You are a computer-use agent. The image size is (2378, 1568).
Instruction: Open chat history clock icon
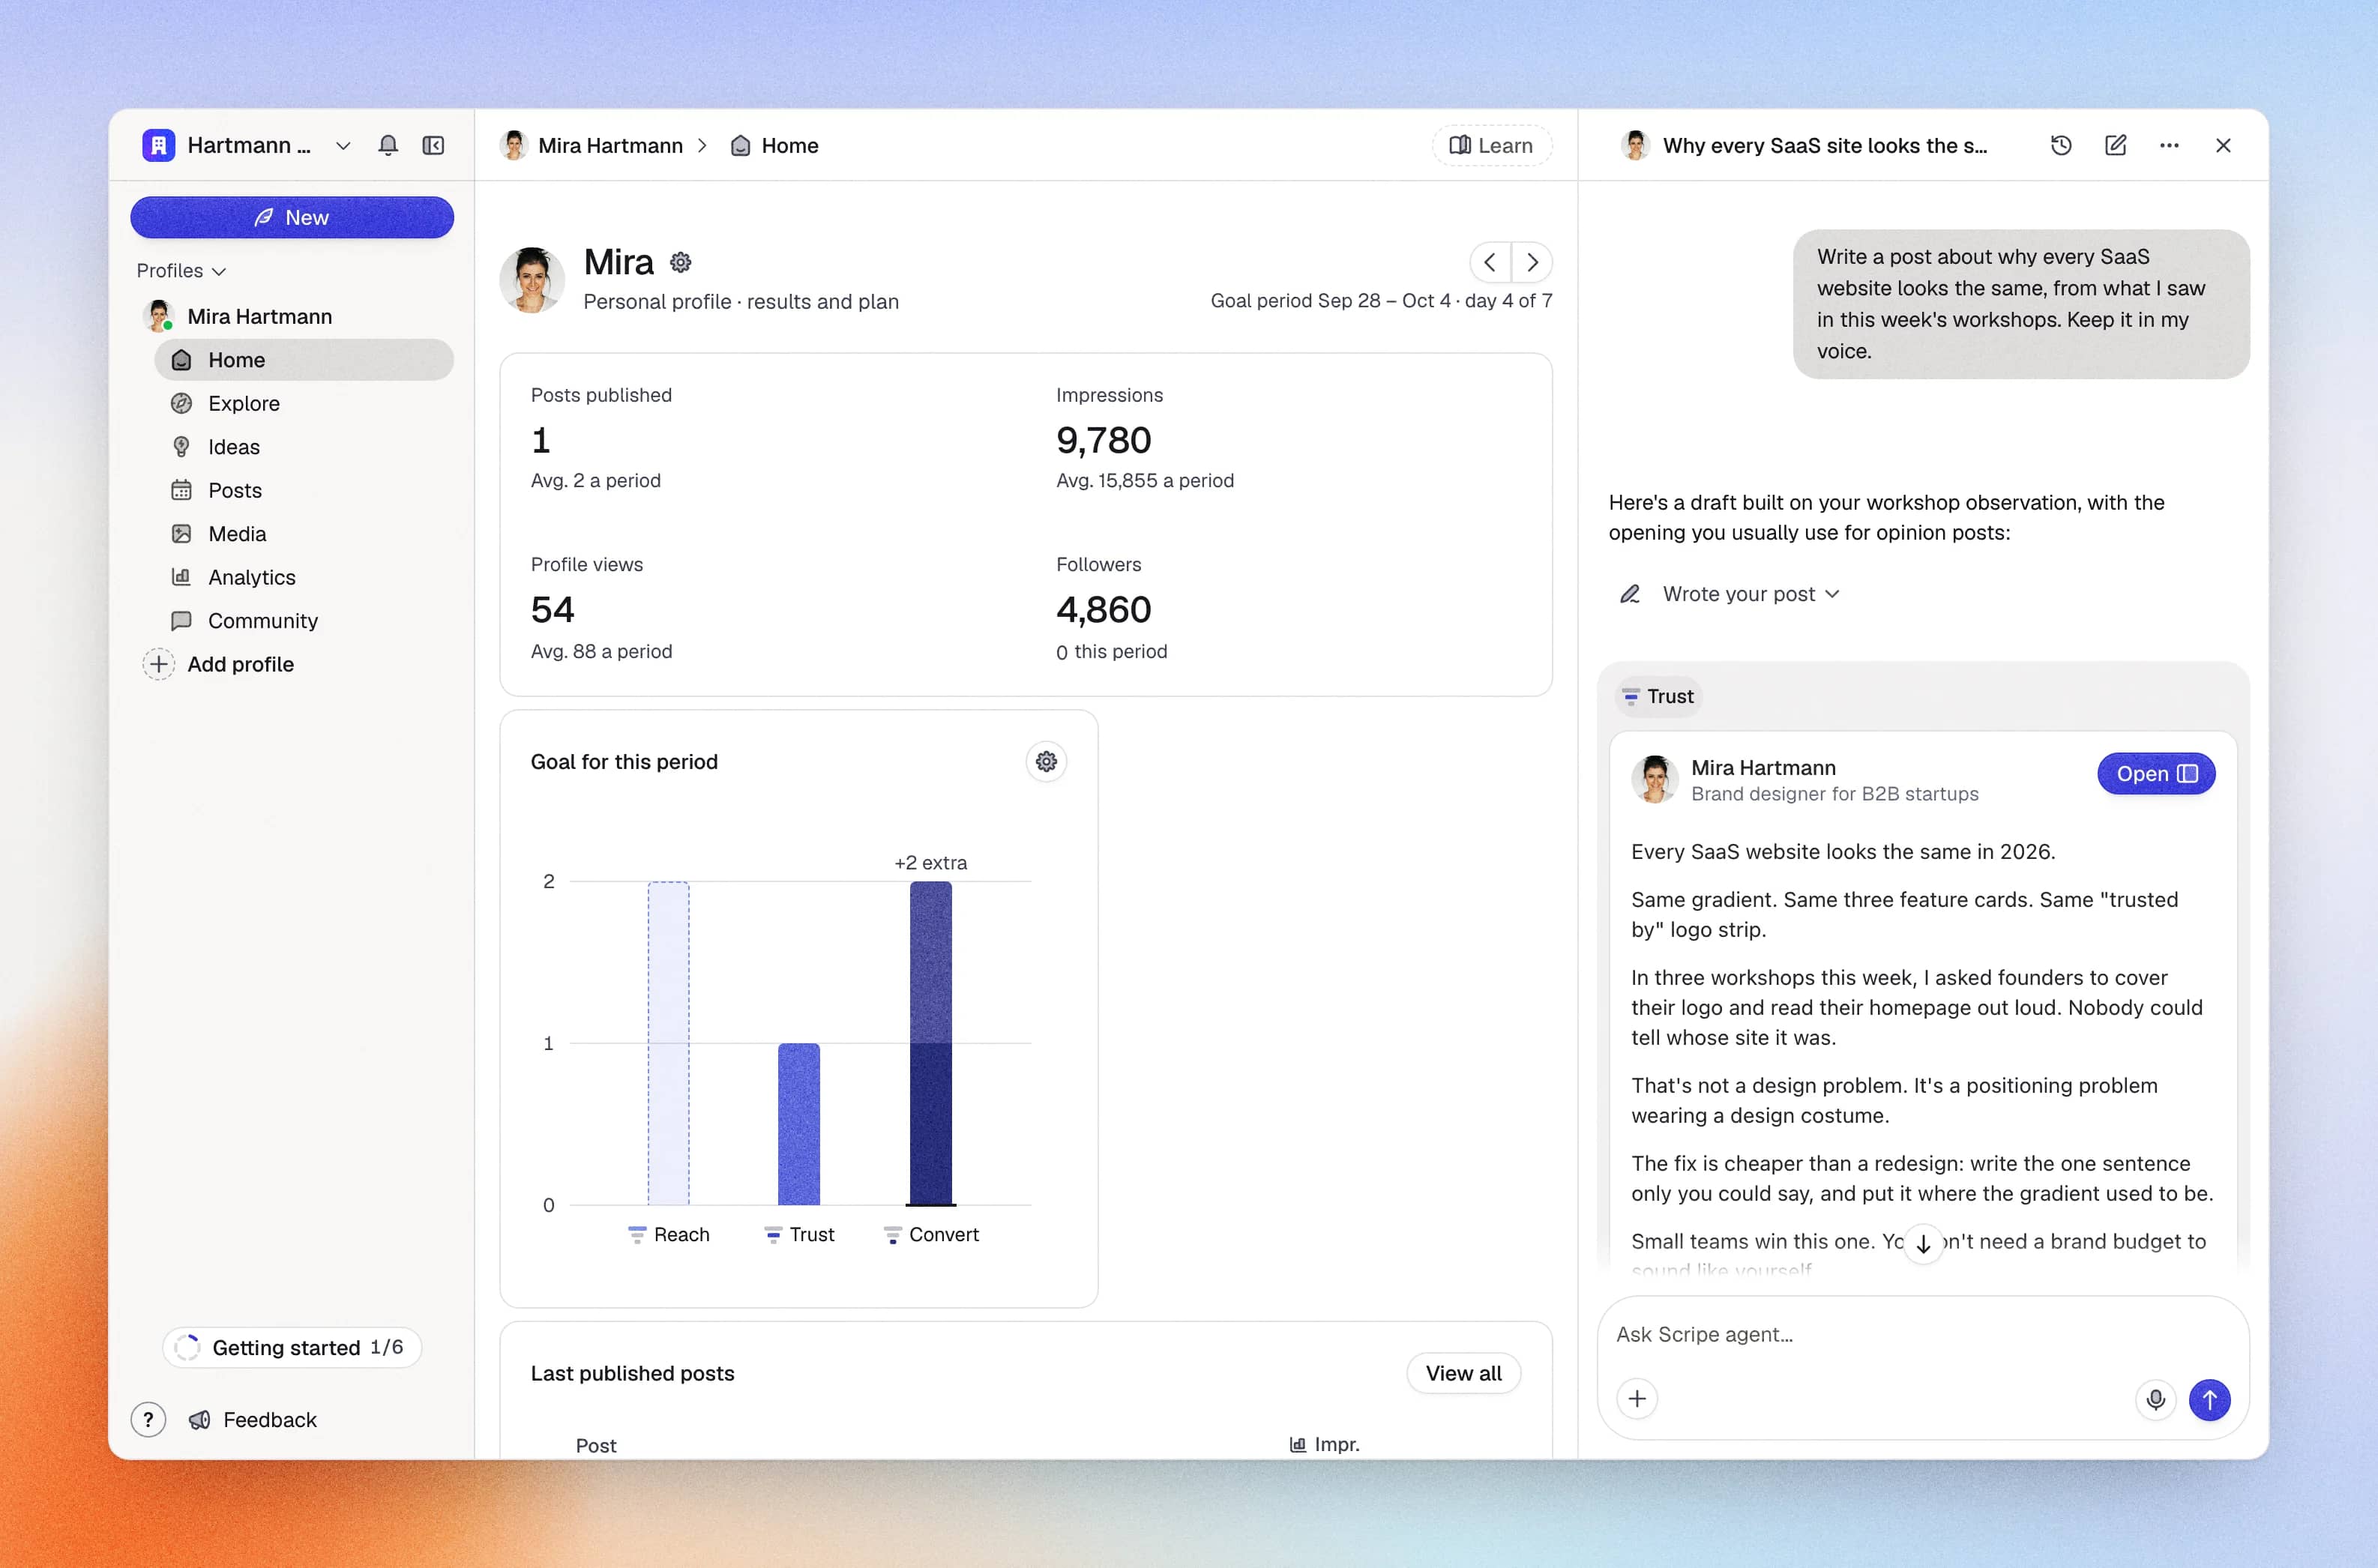pos(2061,145)
